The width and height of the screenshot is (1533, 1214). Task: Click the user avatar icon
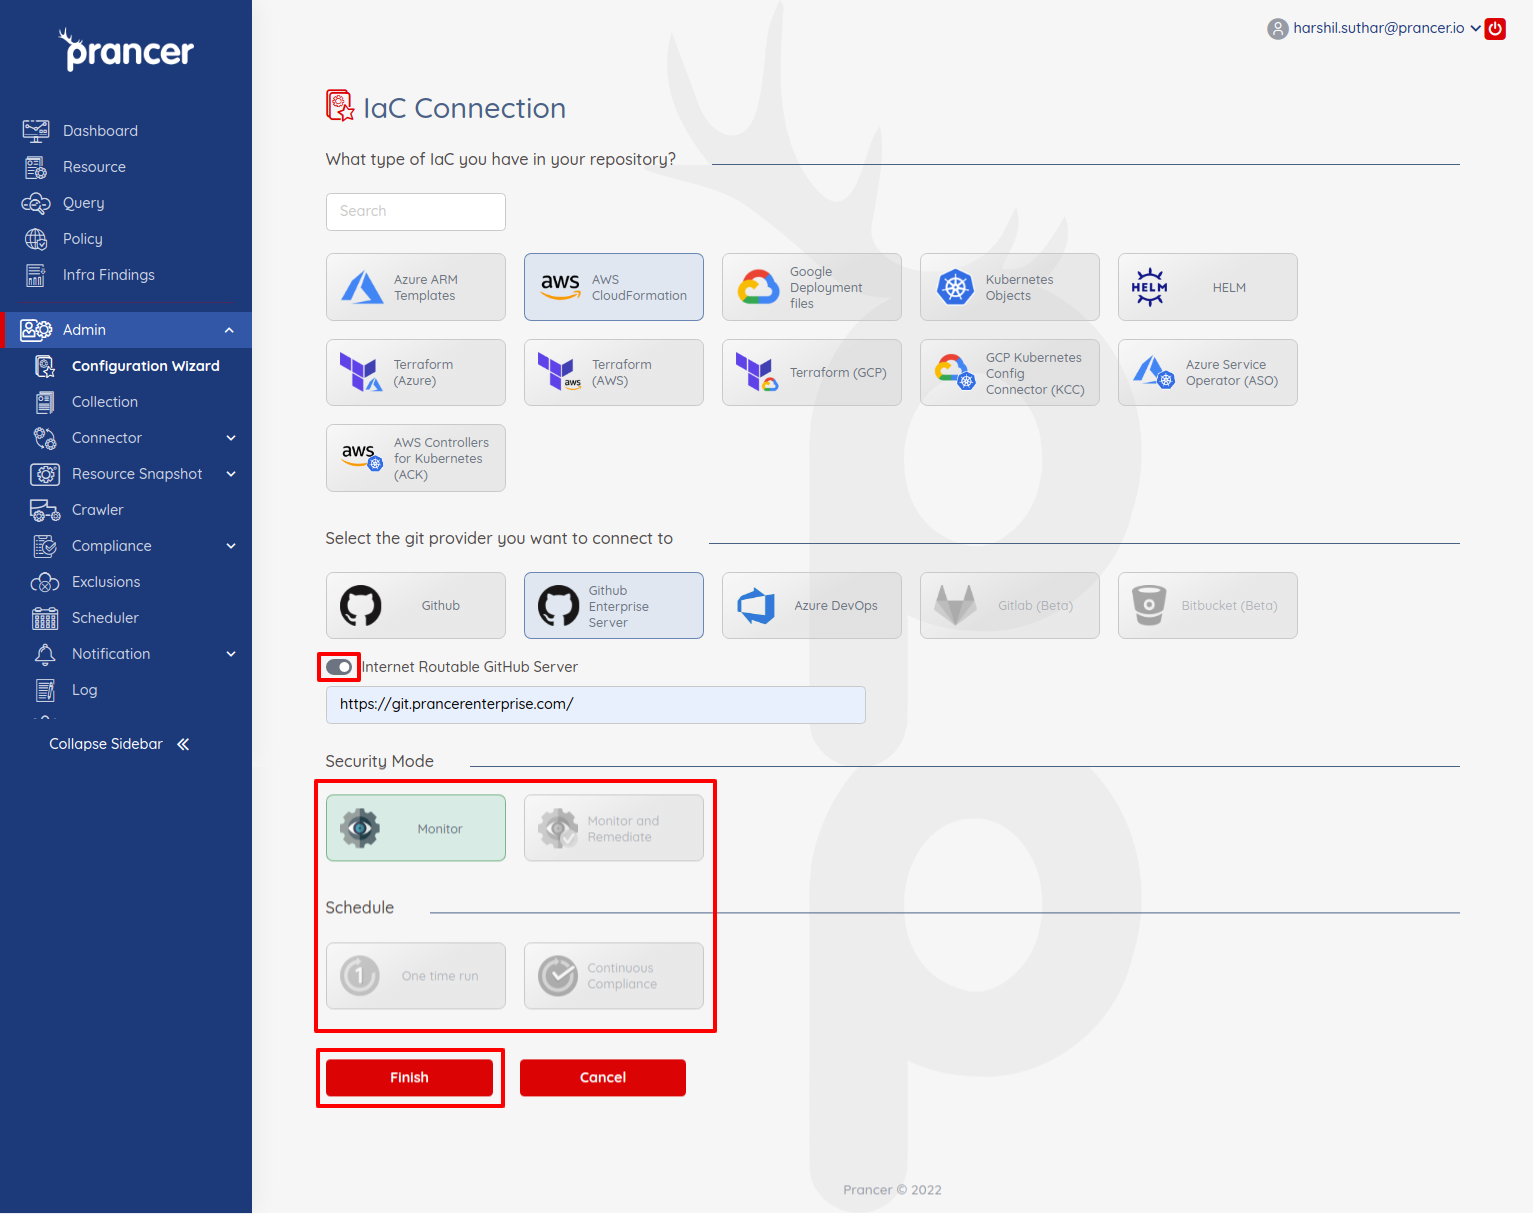click(x=1278, y=29)
